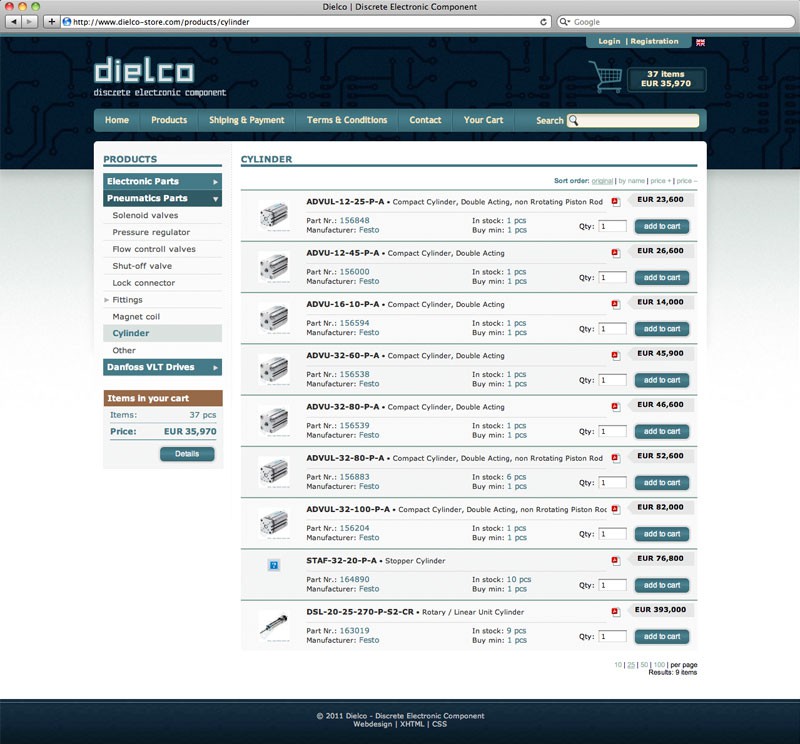This screenshot has height=744, width=800.
Task: Sort products by name
Action: pyautogui.click(x=632, y=181)
